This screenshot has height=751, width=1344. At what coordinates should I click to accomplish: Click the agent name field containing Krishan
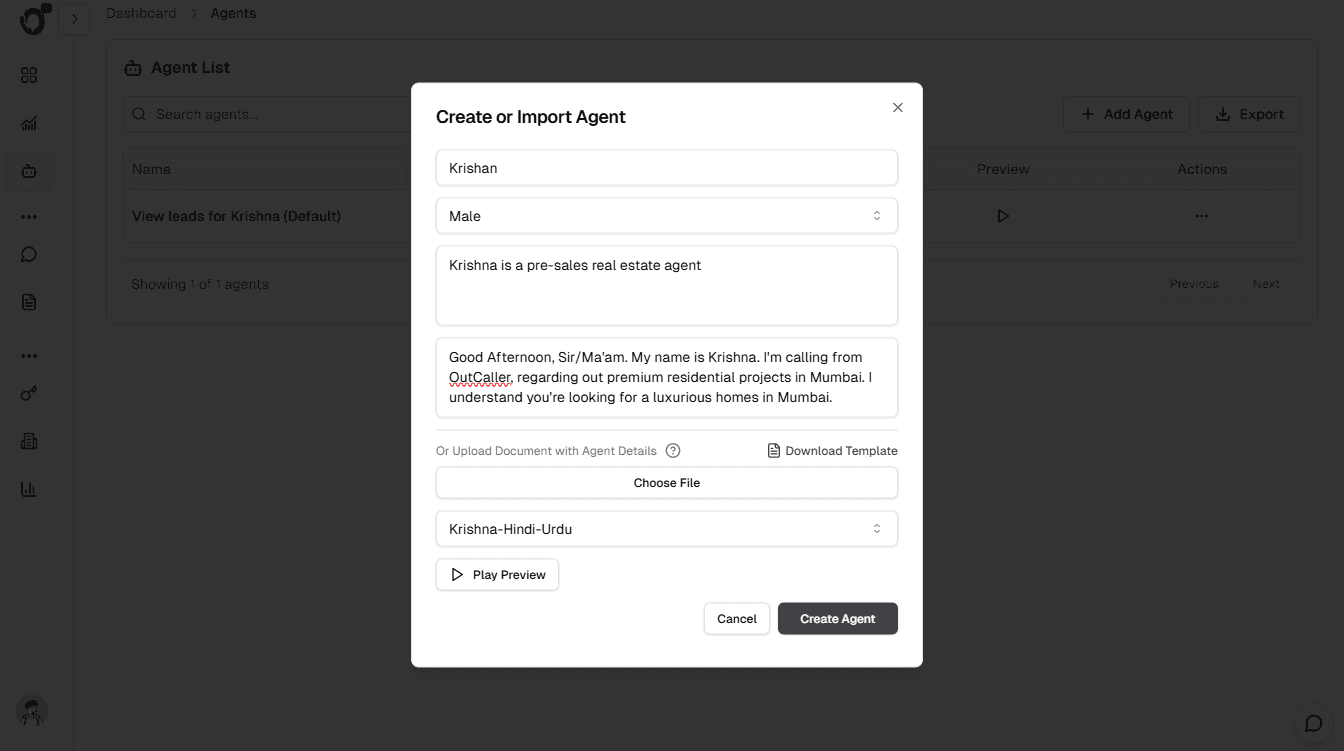tap(666, 168)
